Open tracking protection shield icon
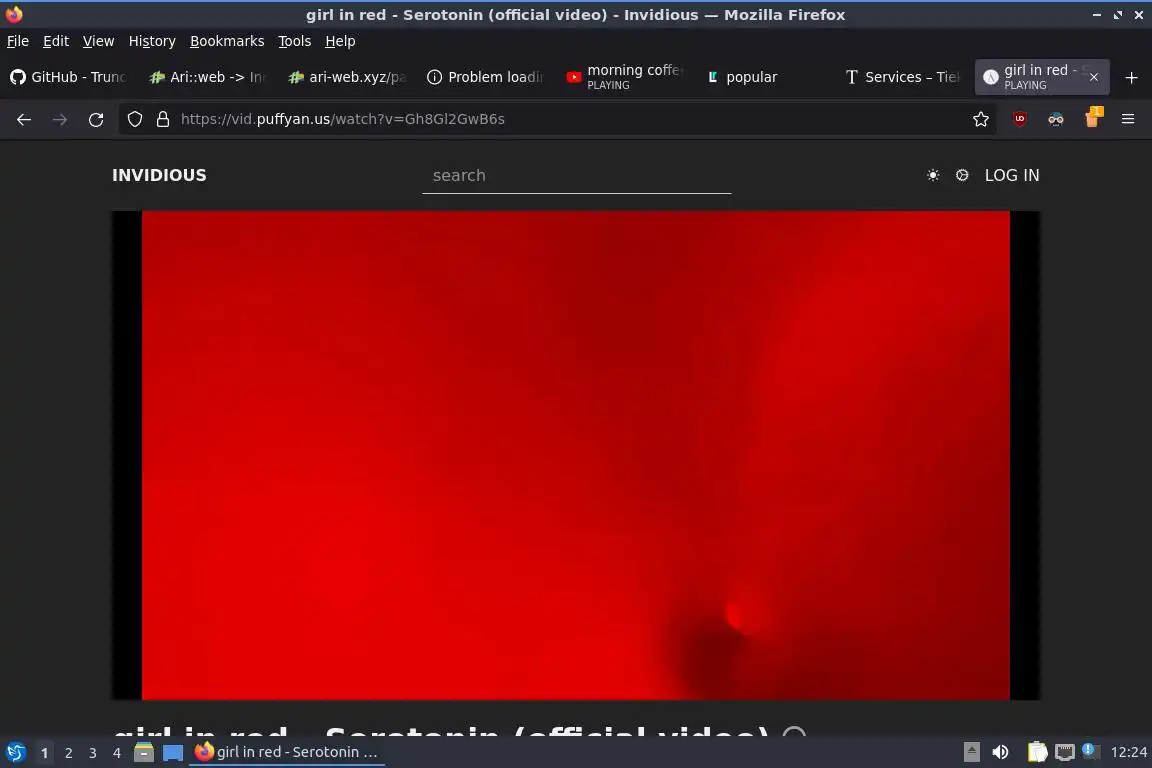This screenshot has width=1152, height=768. [x=135, y=119]
